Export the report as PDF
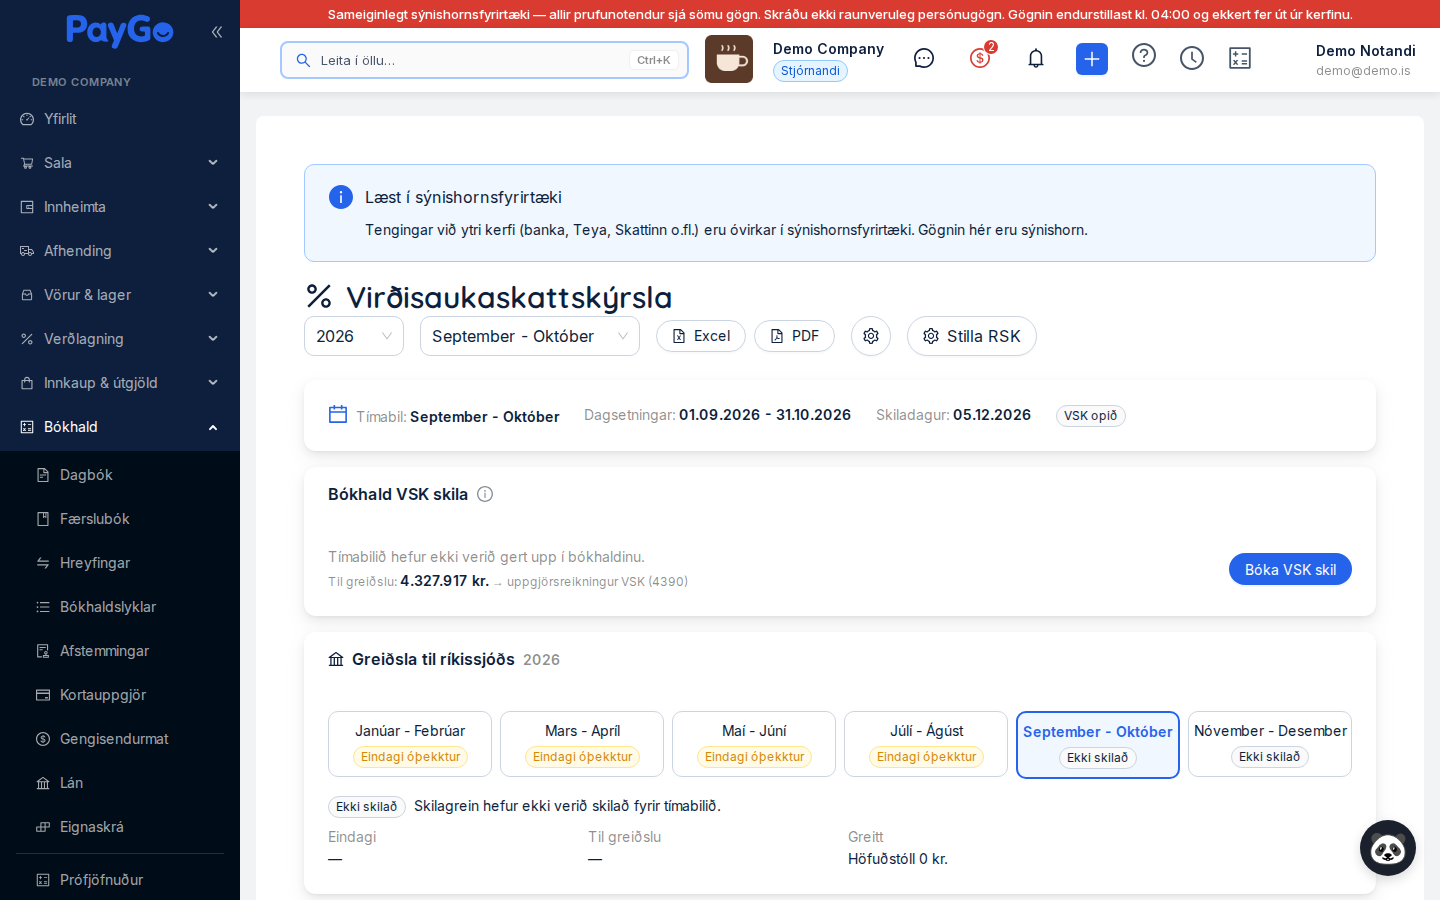This screenshot has height=900, width=1440. pyautogui.click(x=794, y=336)
